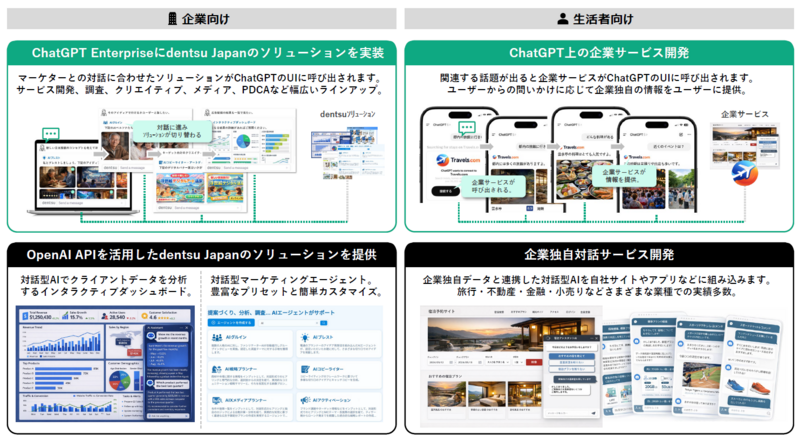Click the person icon beside 生活者向け
The width and height of the screenshot is (800, 441).
(x=560, y=16)
